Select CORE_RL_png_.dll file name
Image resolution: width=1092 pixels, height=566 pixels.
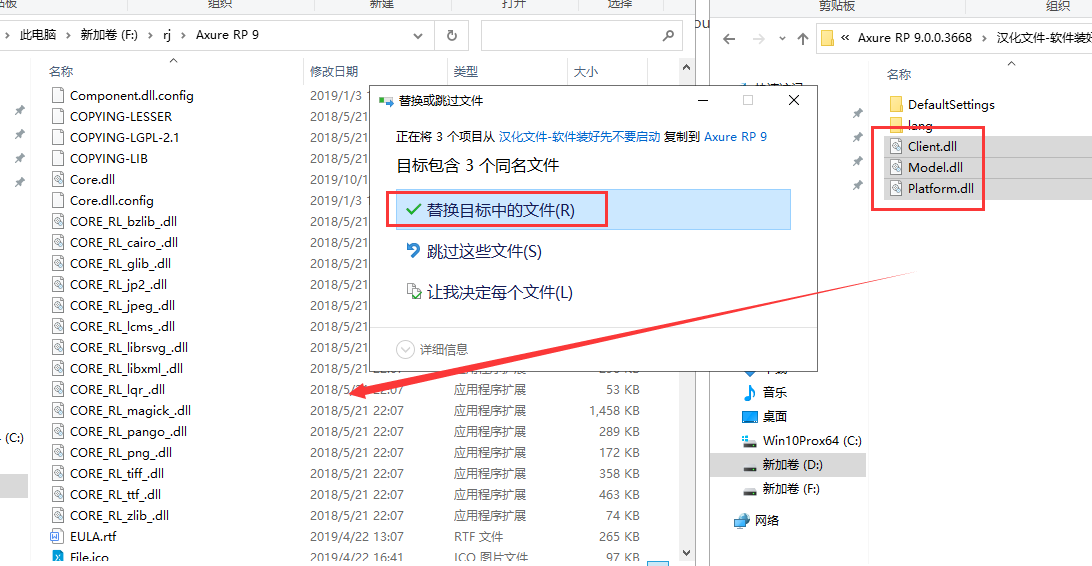pos(121,453)
